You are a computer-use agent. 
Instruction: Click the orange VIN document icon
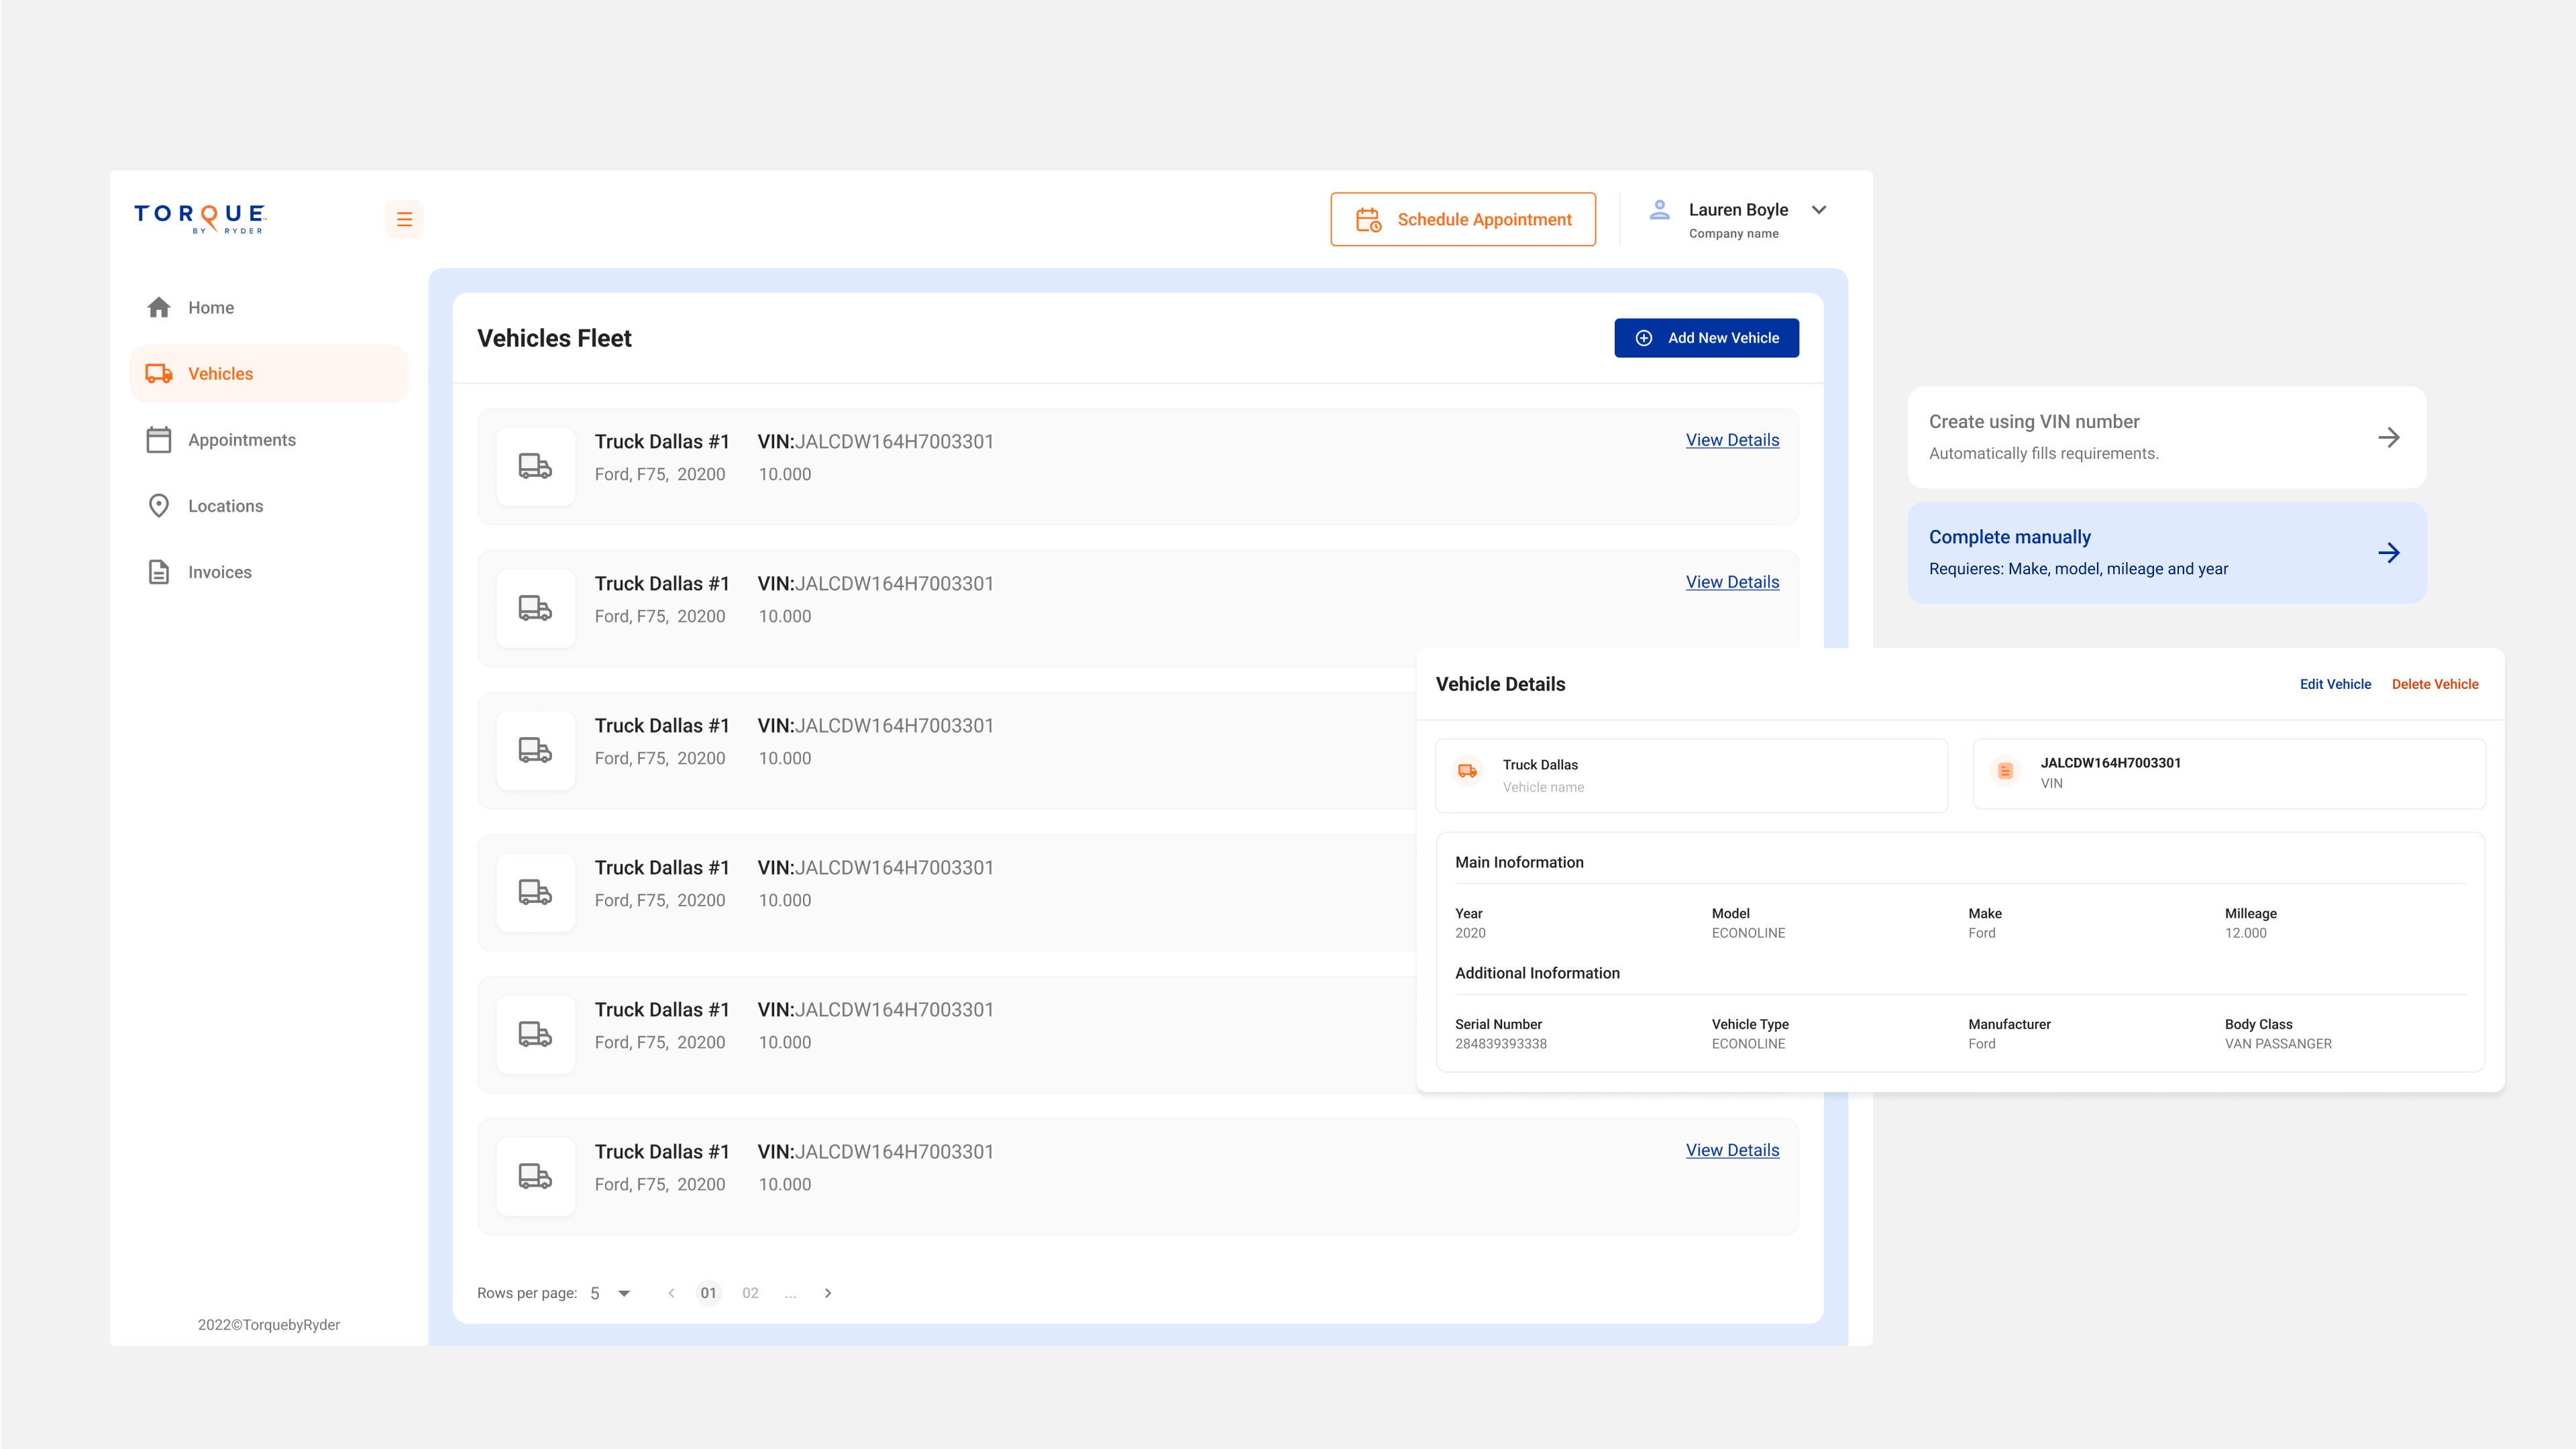pos(2005,771)
